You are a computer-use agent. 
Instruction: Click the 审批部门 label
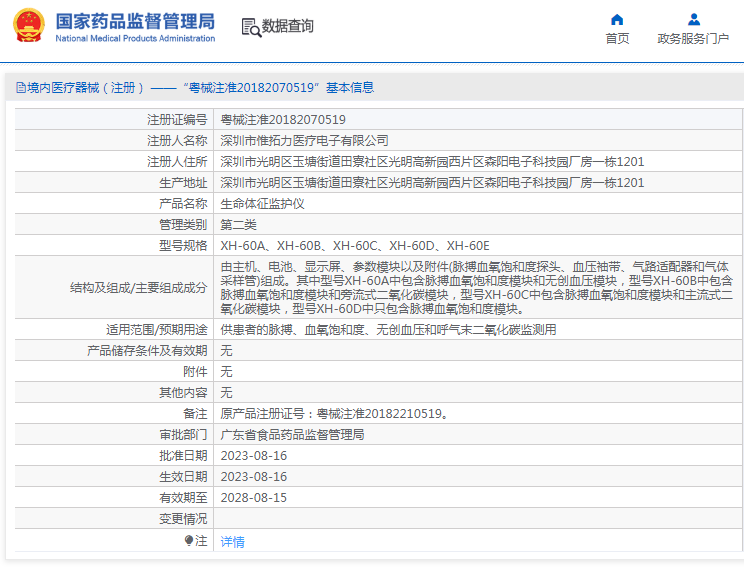coord(183,434)
